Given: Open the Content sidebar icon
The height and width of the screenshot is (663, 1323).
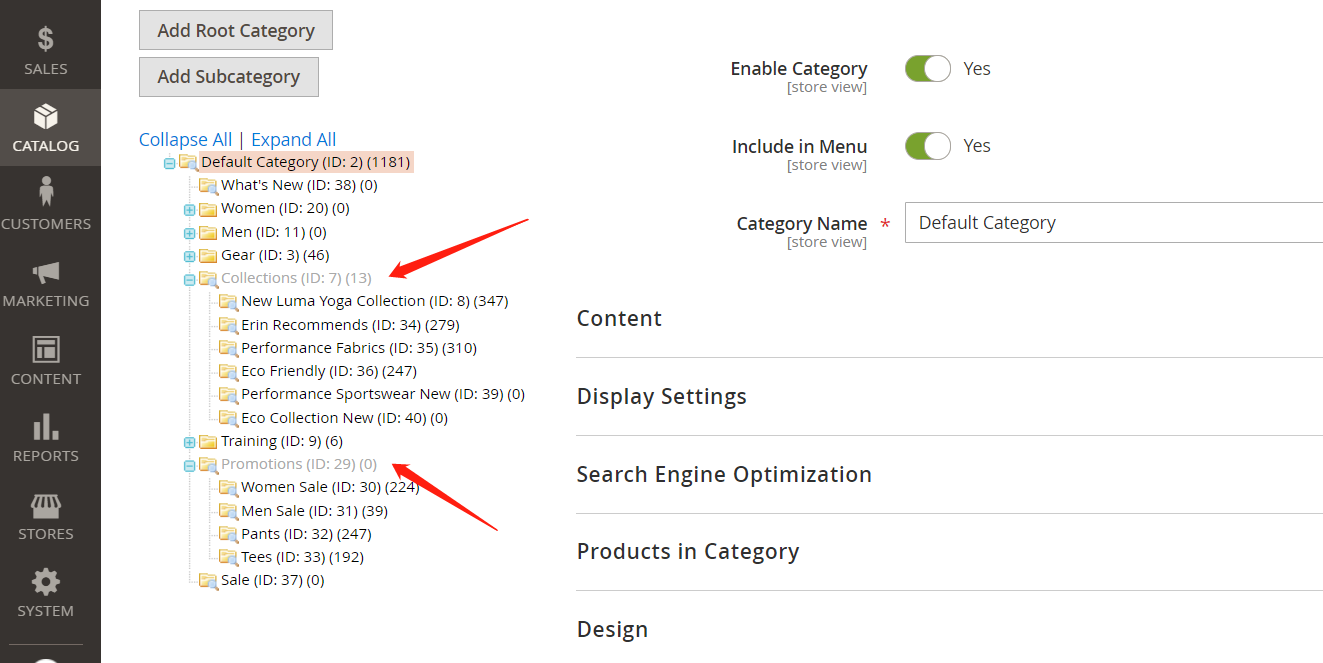Looking at the screenshot, I should click(45, 349).
